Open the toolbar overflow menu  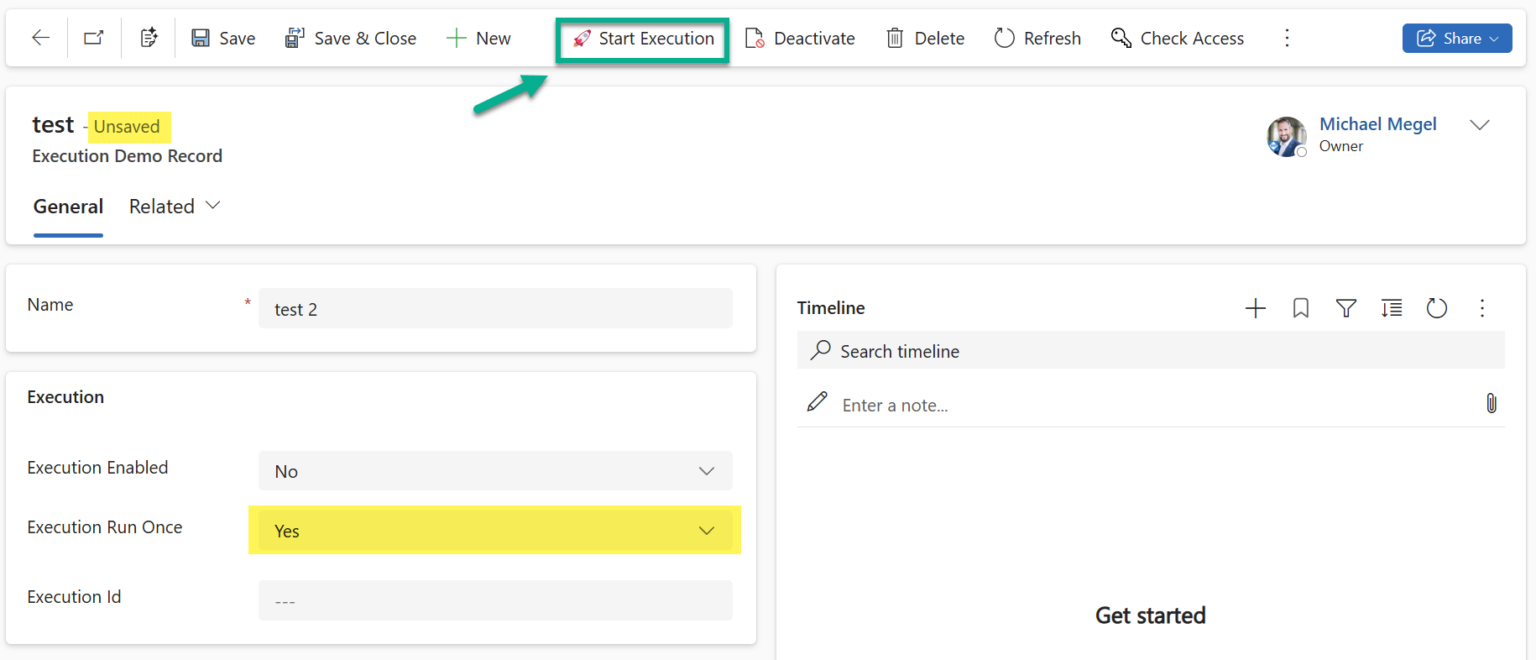pyautogui.click(x=1287, y=38)
